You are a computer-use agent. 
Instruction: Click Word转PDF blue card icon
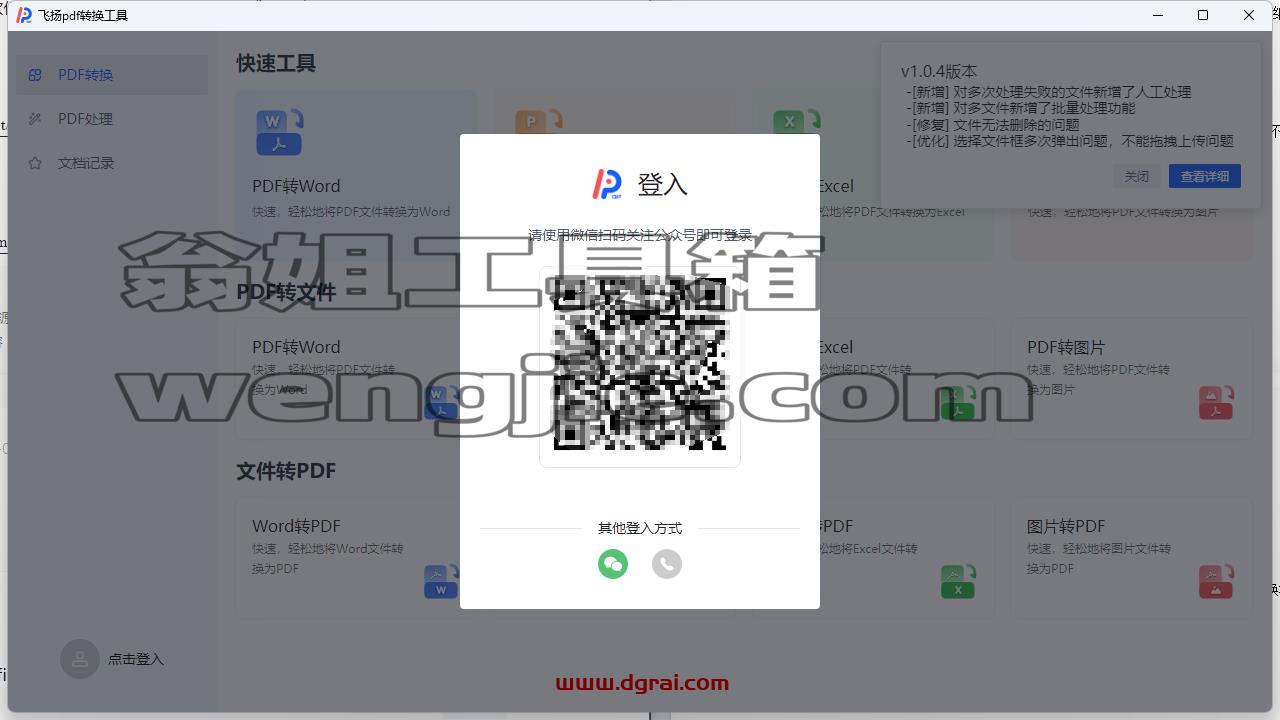click(441, 582)
